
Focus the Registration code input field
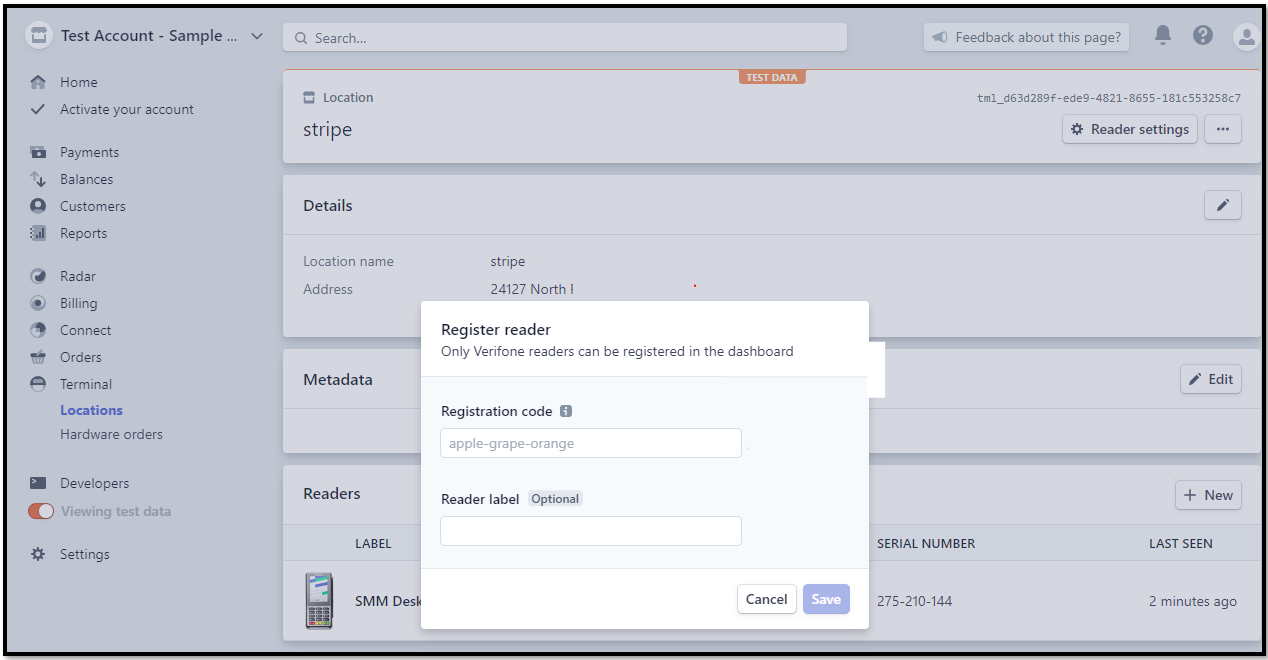coord(591,443)
